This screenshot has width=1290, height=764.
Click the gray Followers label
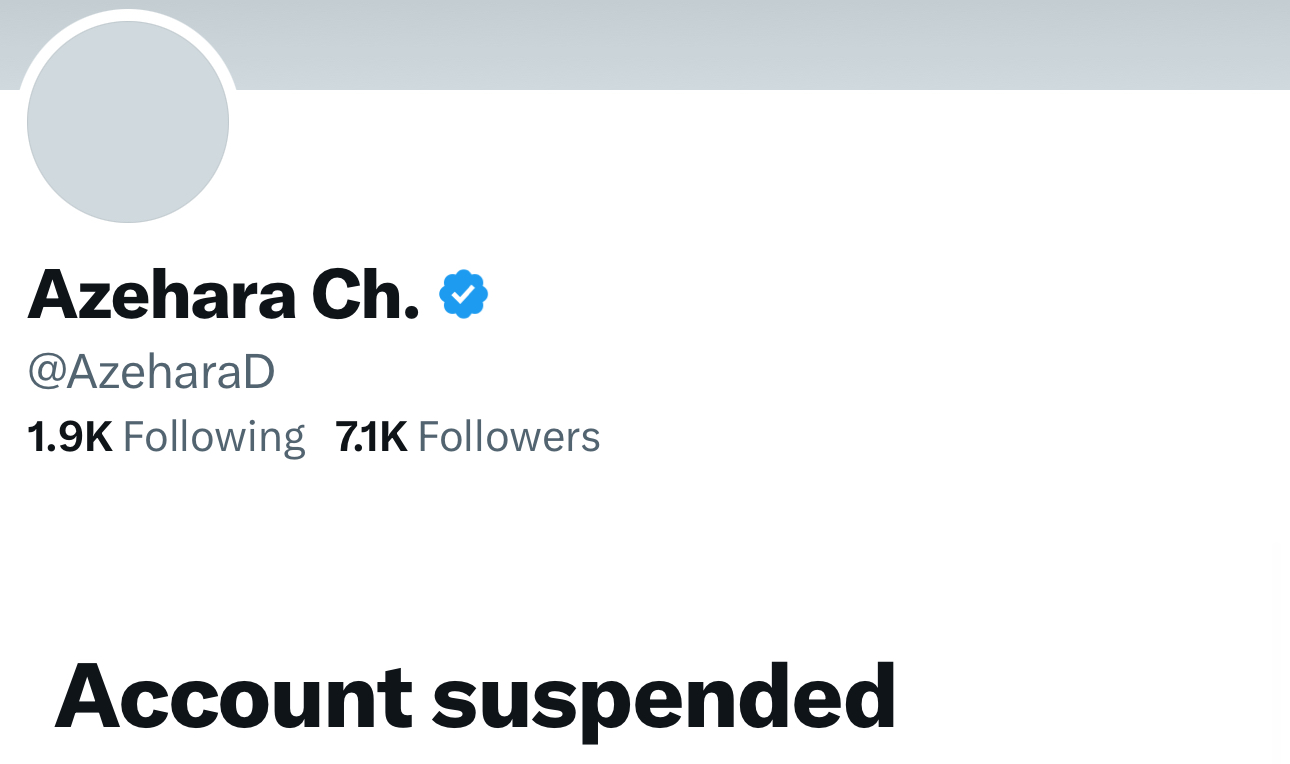point(509,438)
